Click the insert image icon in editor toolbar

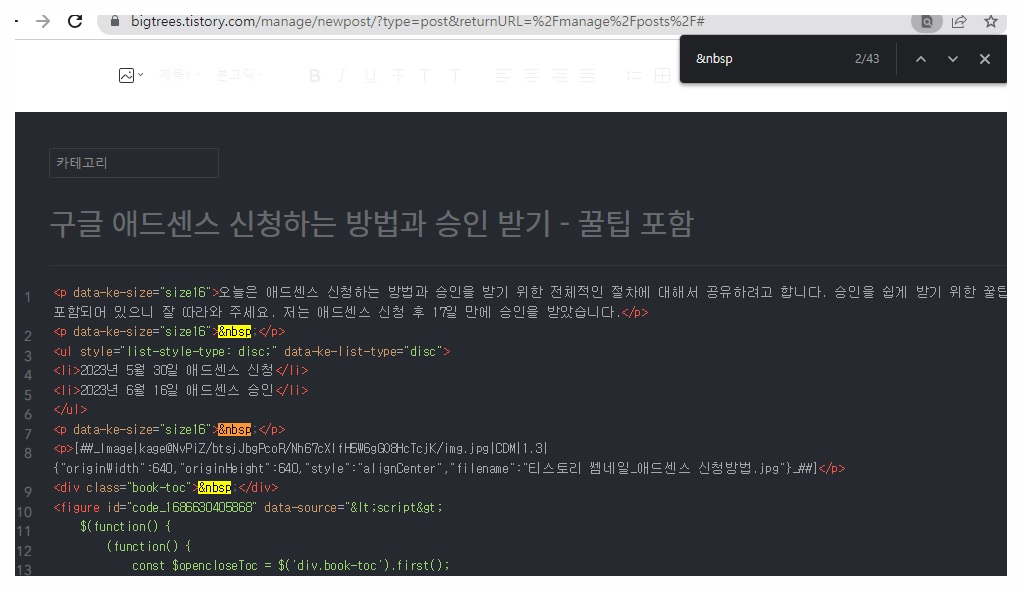[x=126, y=76]
